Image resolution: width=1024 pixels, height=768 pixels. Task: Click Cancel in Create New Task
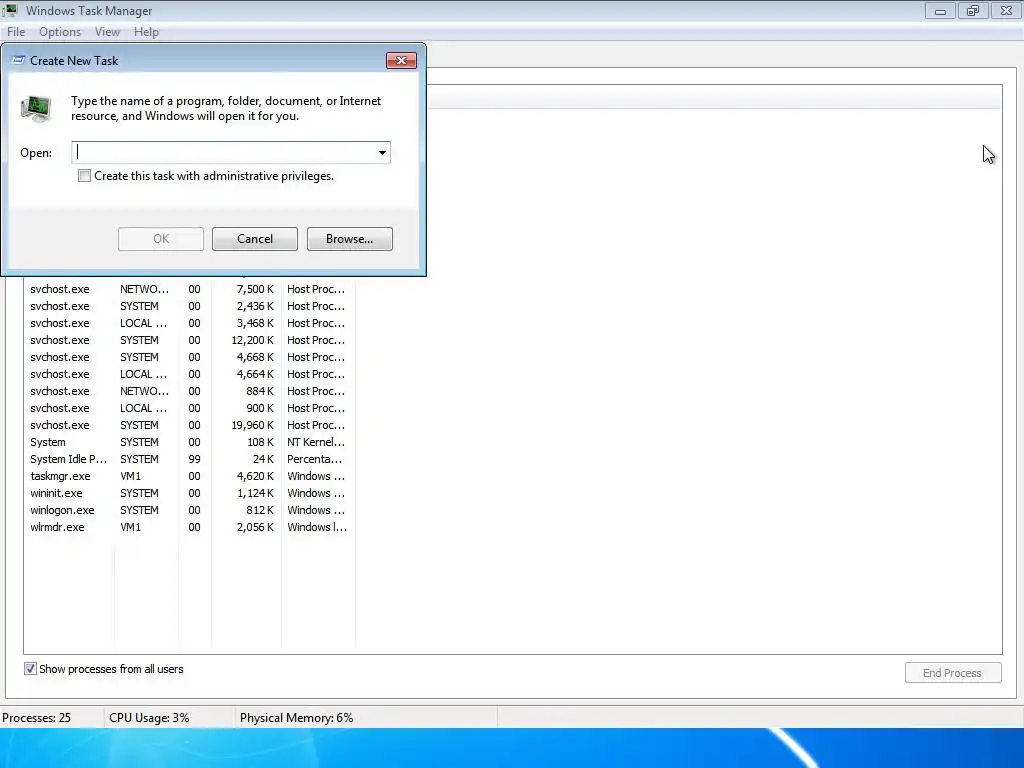tap(255, 239)
